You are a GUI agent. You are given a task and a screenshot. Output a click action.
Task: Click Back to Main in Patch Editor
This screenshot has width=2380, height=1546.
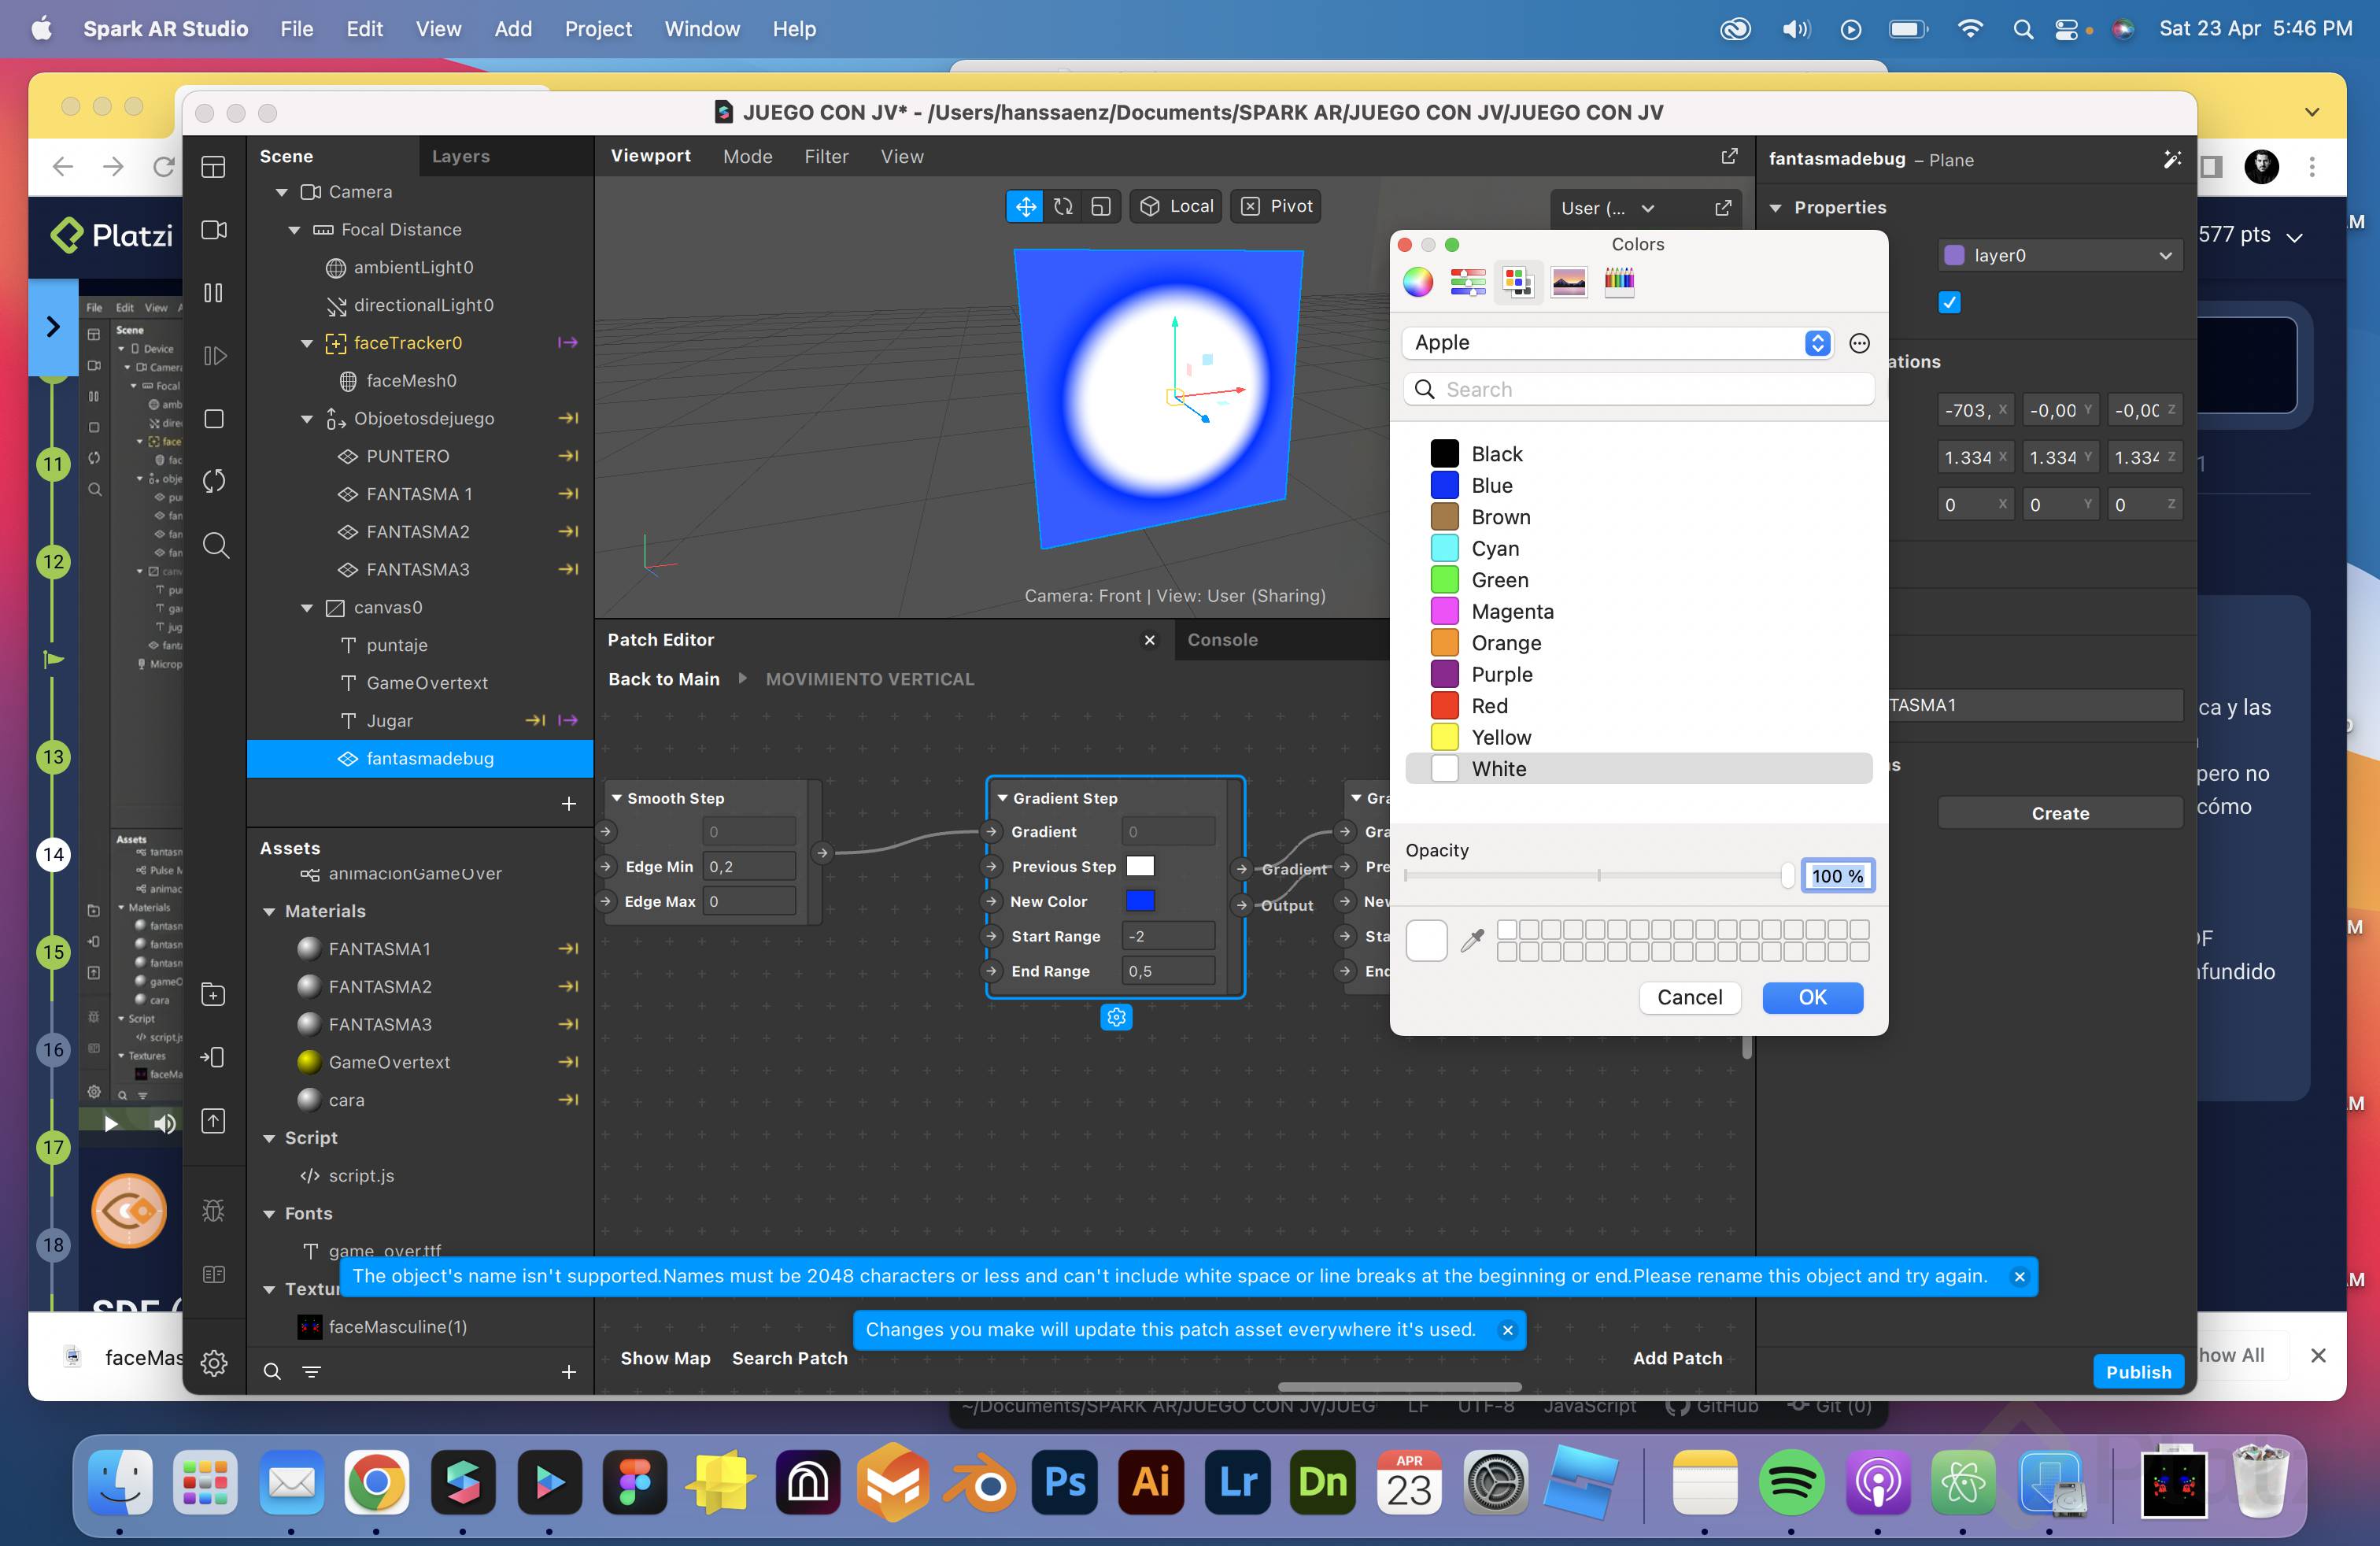pyautogui.click(x=663, y=679)
